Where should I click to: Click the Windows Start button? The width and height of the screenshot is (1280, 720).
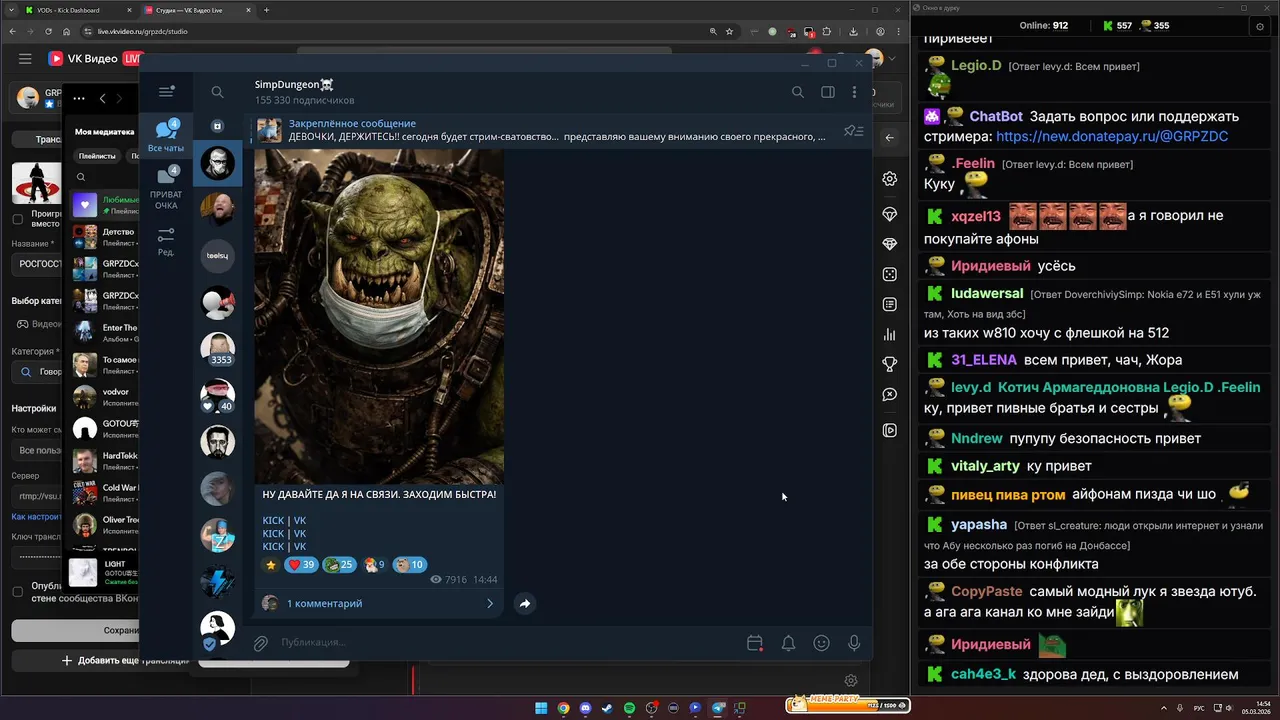click(x=541, y=708)
